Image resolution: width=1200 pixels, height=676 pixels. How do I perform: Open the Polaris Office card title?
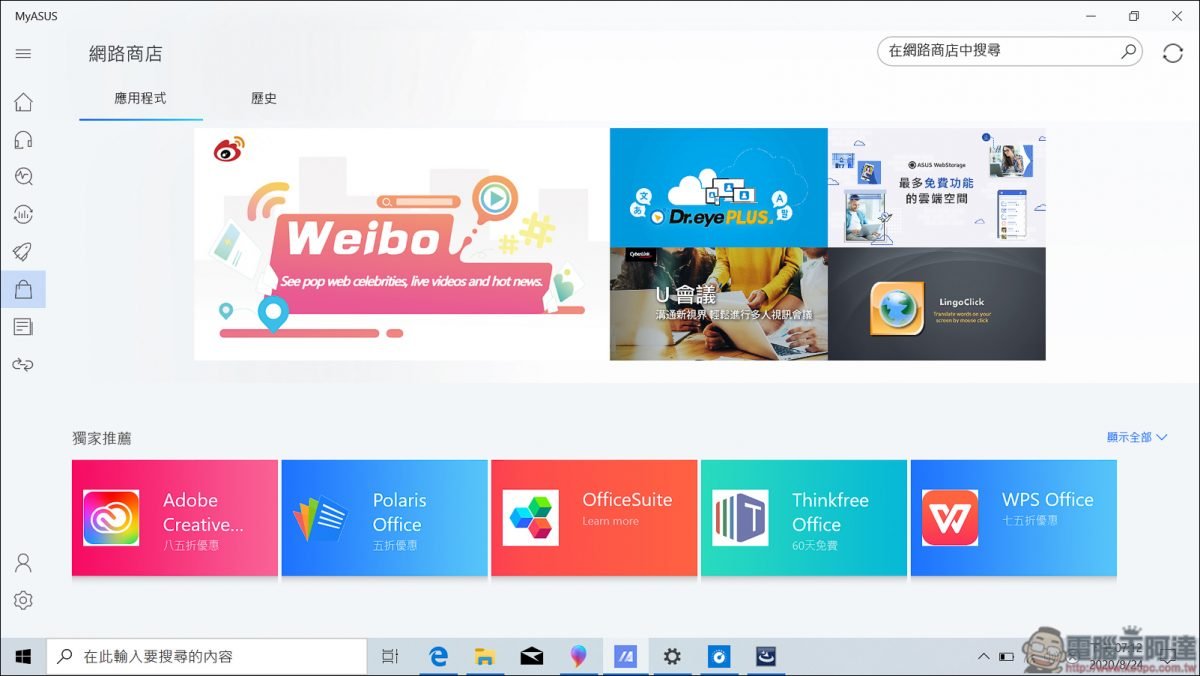(399, 512)
